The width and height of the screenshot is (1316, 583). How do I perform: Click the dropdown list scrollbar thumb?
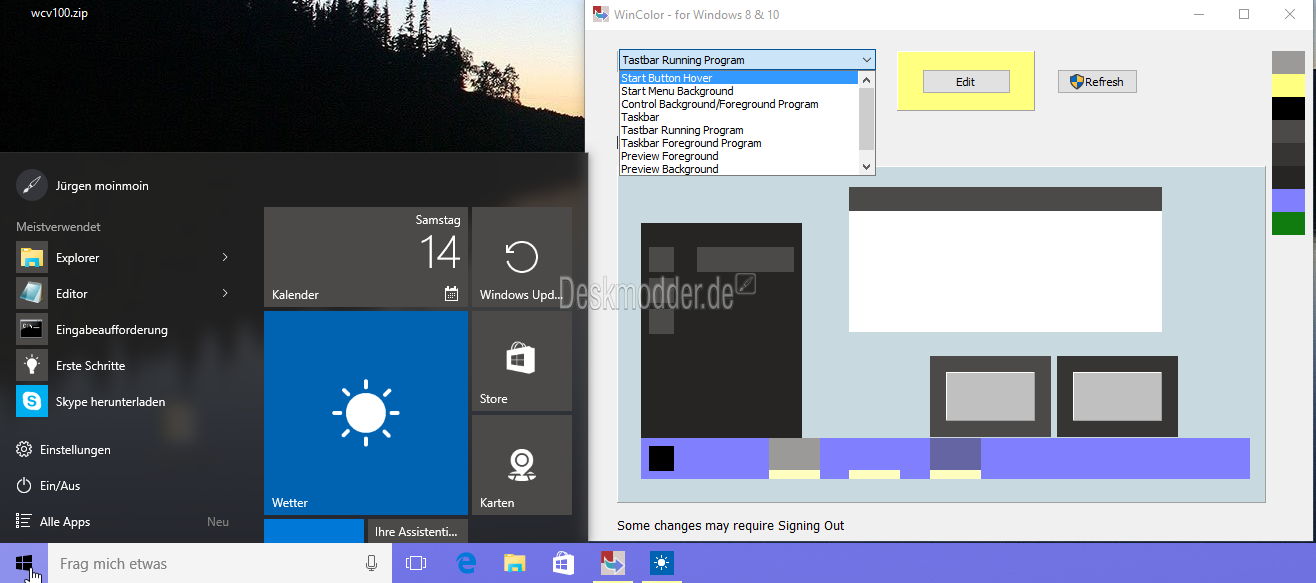[867, 117]
